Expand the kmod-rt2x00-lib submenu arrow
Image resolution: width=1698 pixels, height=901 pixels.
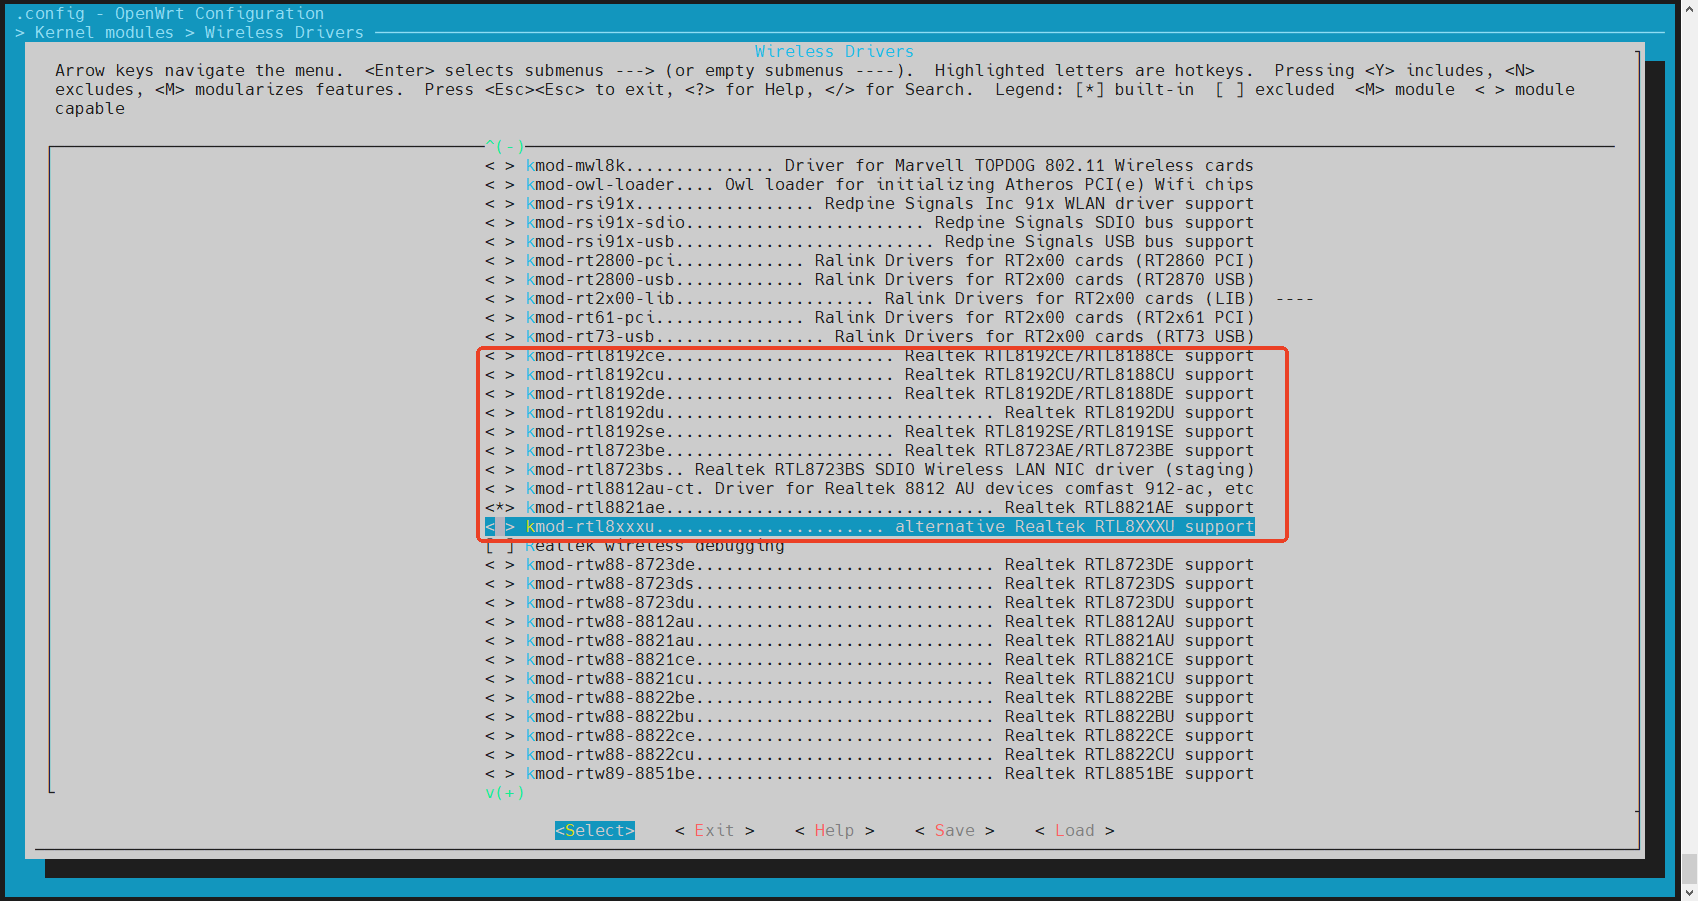point(1294,299)
